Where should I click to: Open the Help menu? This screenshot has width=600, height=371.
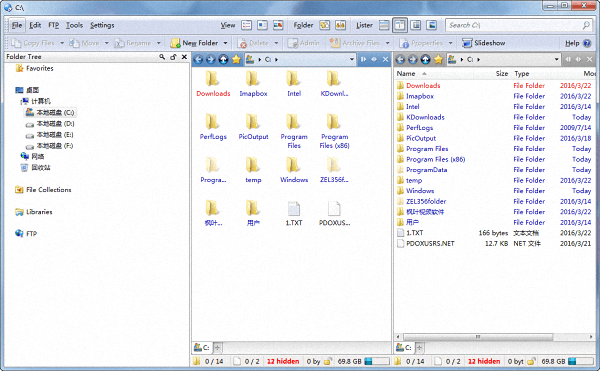point(572,43)
